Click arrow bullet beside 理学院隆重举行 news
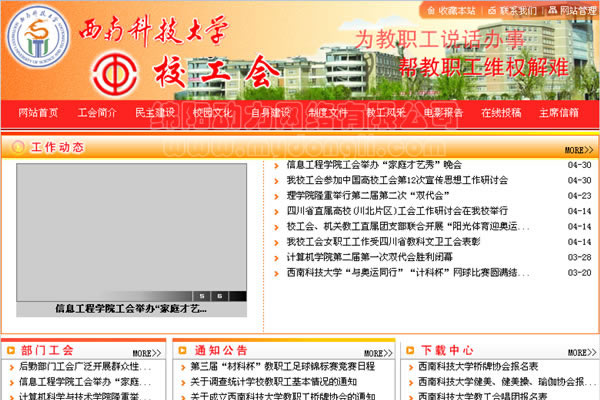The height and width of the screenshot is (400, 600). tap(276, 196)
